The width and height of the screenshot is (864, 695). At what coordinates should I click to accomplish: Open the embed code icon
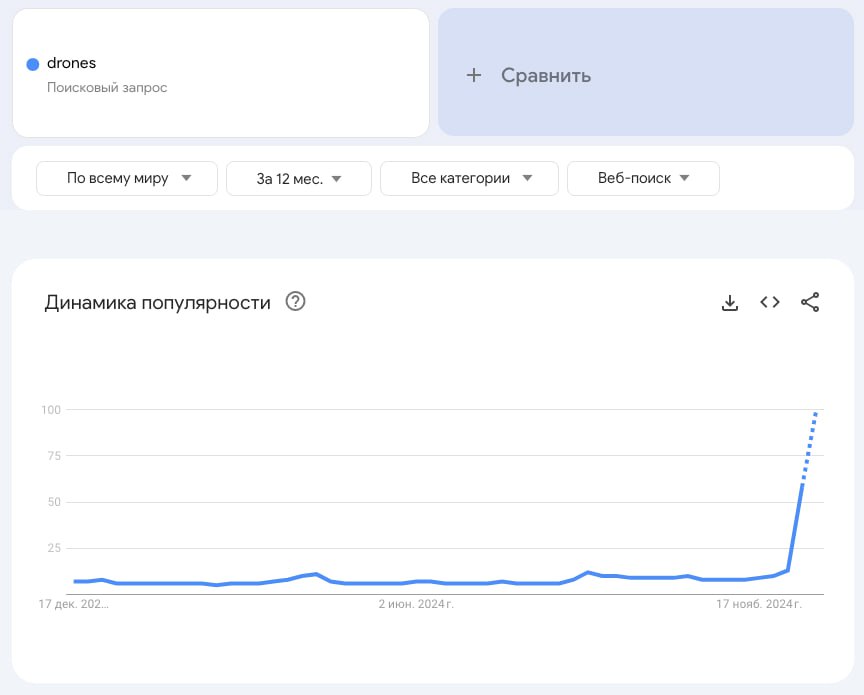pos(770,302)
